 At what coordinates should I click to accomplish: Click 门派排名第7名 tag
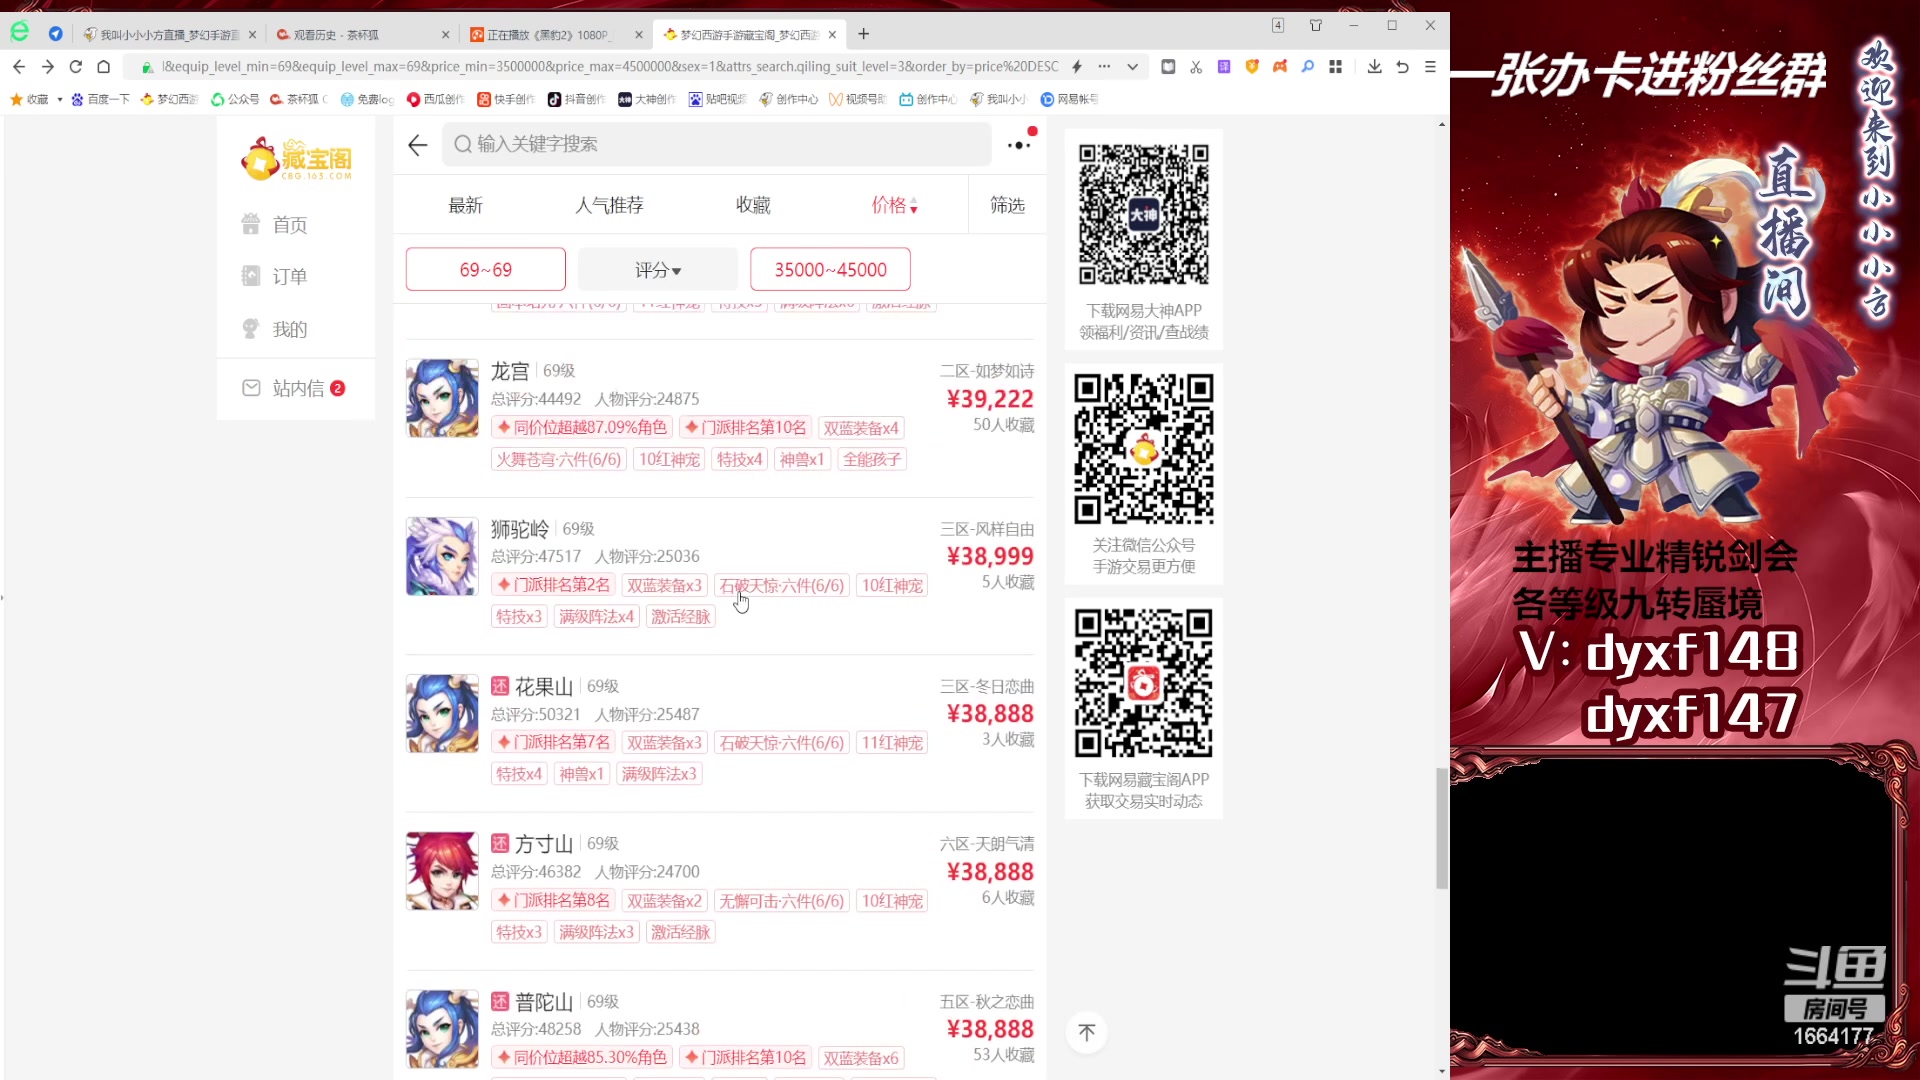(x=553, y=742)
